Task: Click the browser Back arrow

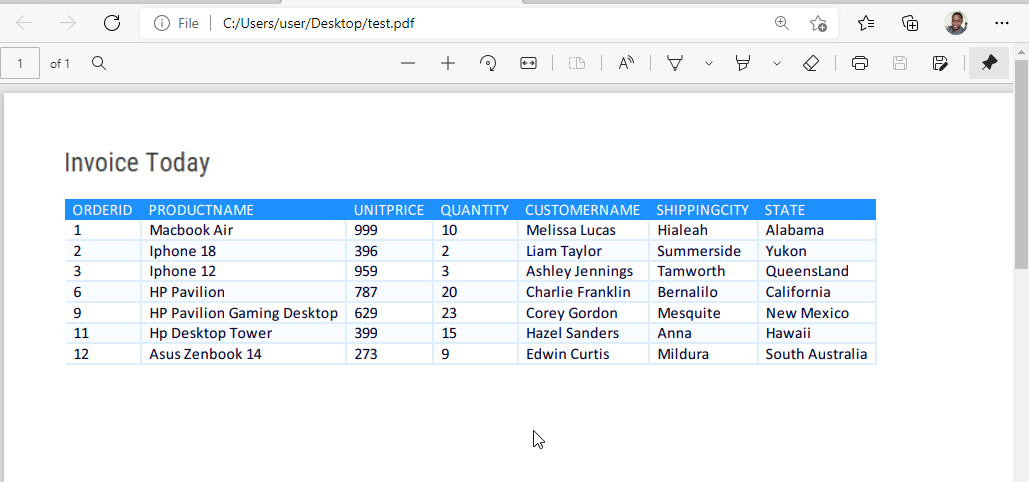Action: tap(24, 24)
